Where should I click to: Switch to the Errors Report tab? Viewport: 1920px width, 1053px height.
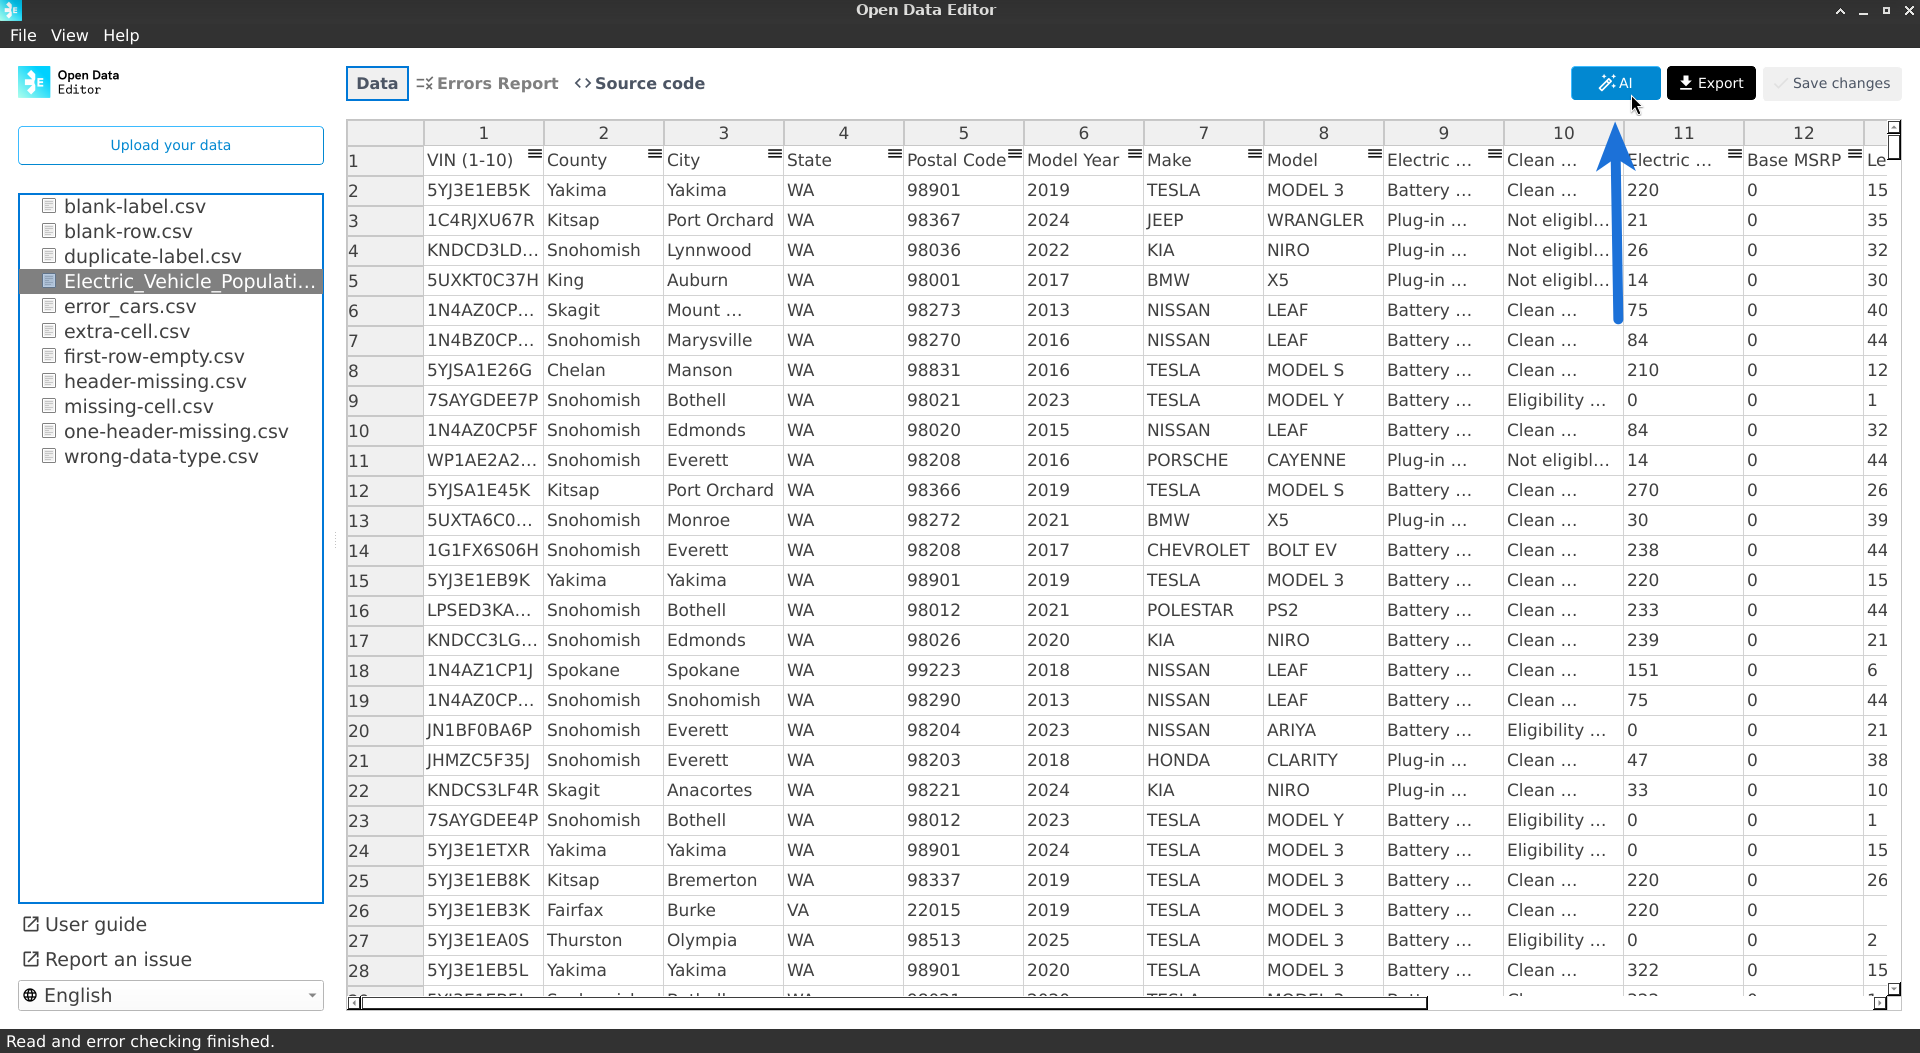[487, 83]
